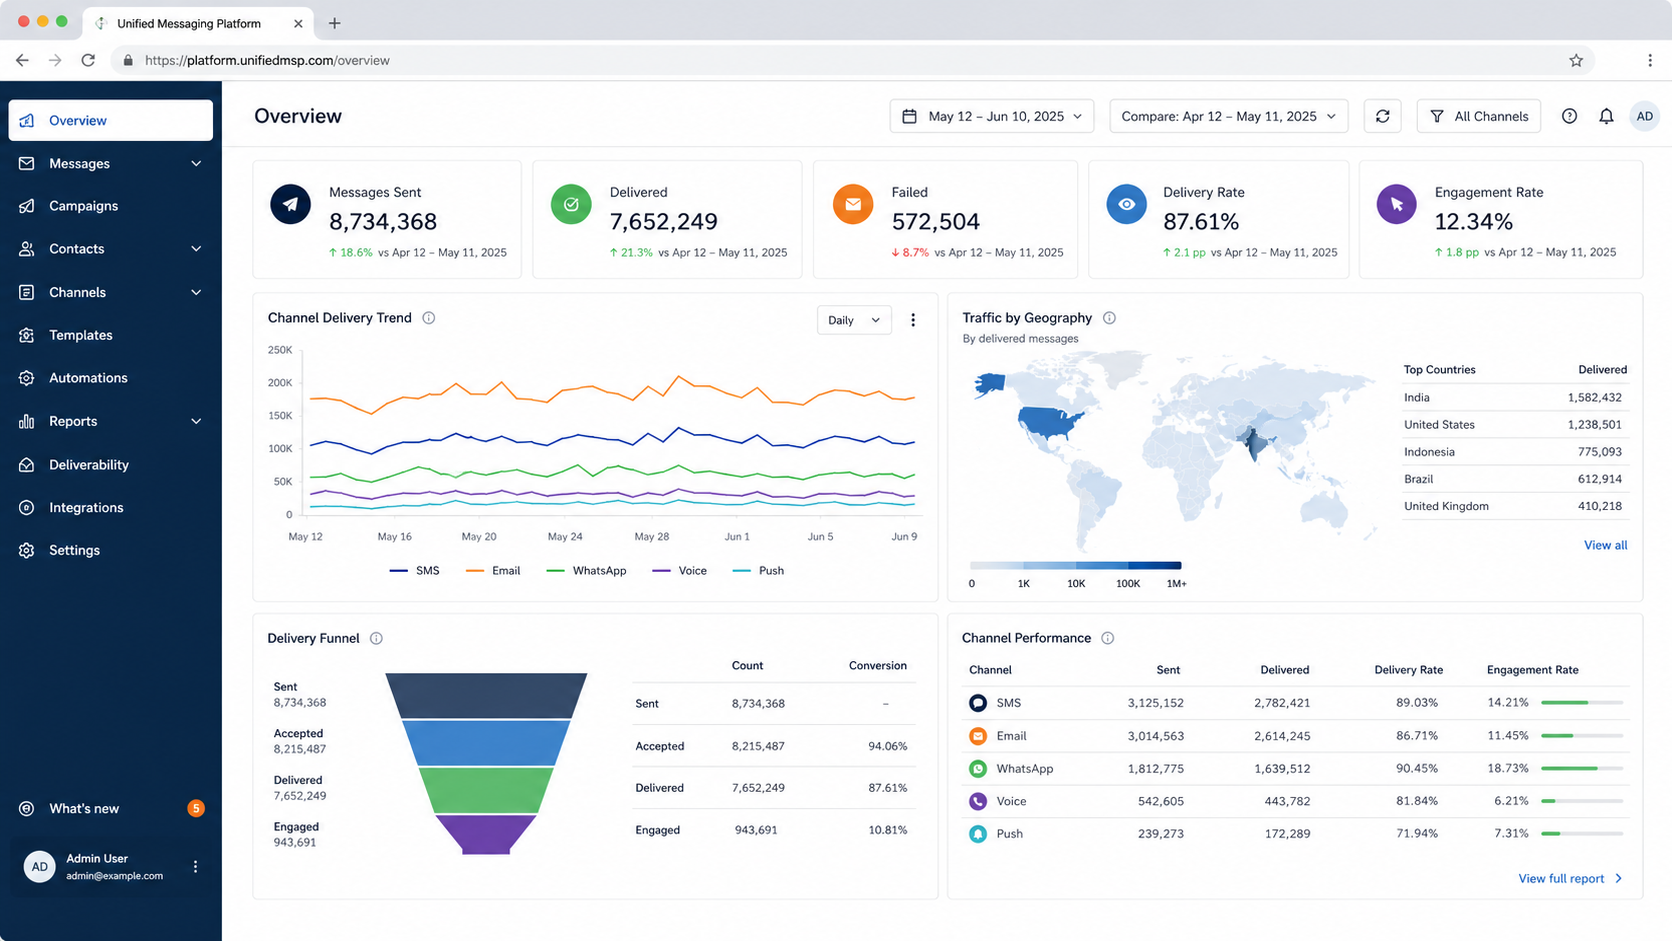Bookmark this page with the star icon
The height and width of the screenshot is (941, 1672).
1576,60
